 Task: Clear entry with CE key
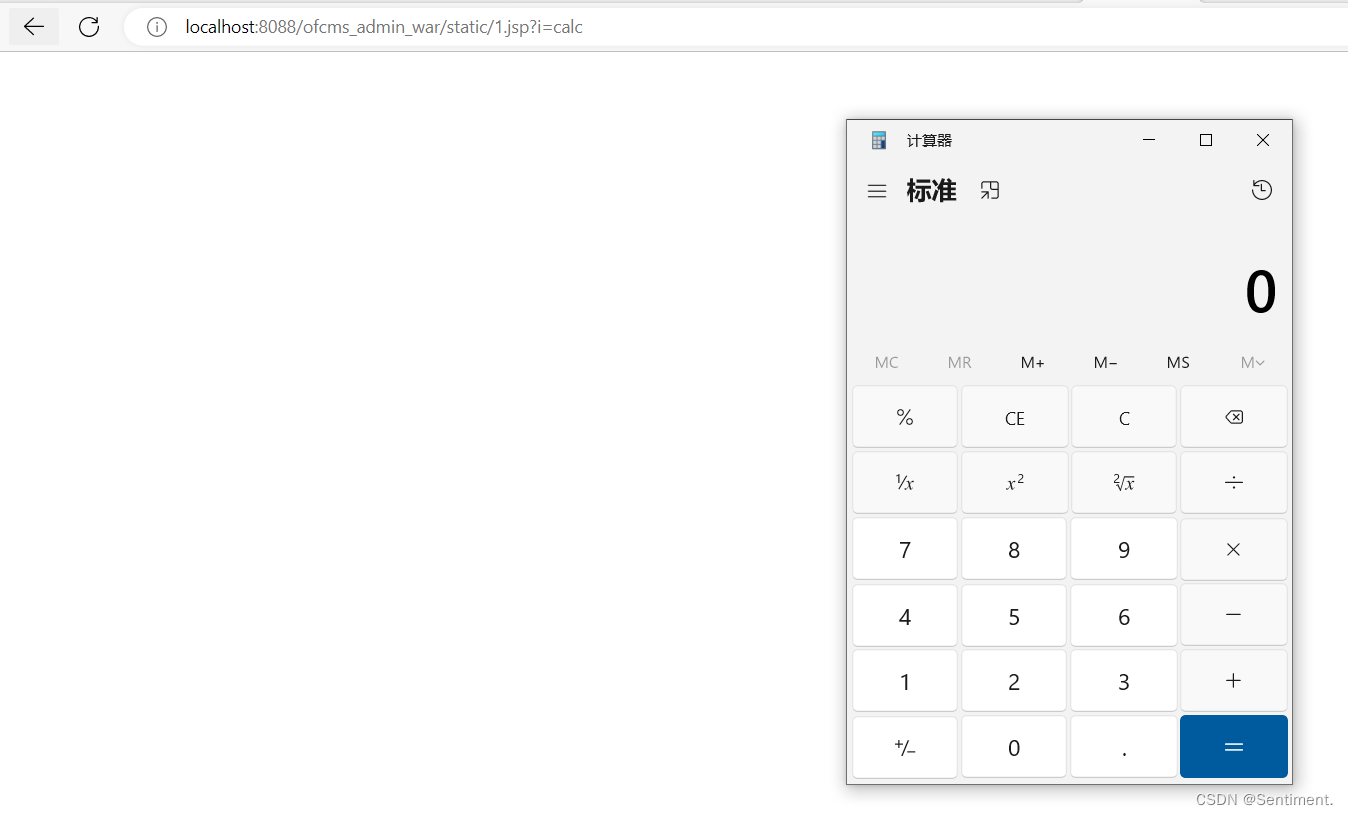(x=1014, y=417)
